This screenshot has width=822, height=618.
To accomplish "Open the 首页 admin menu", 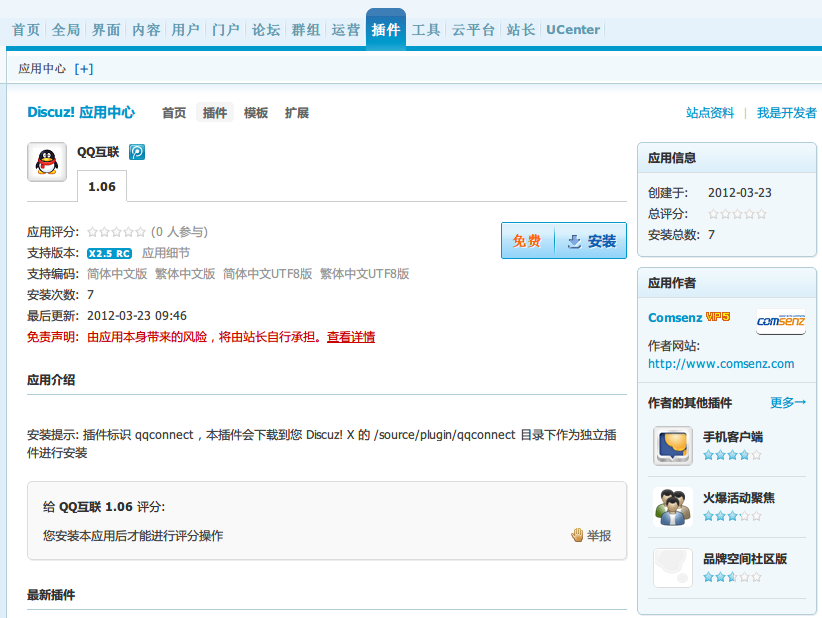I will point(26,30).
